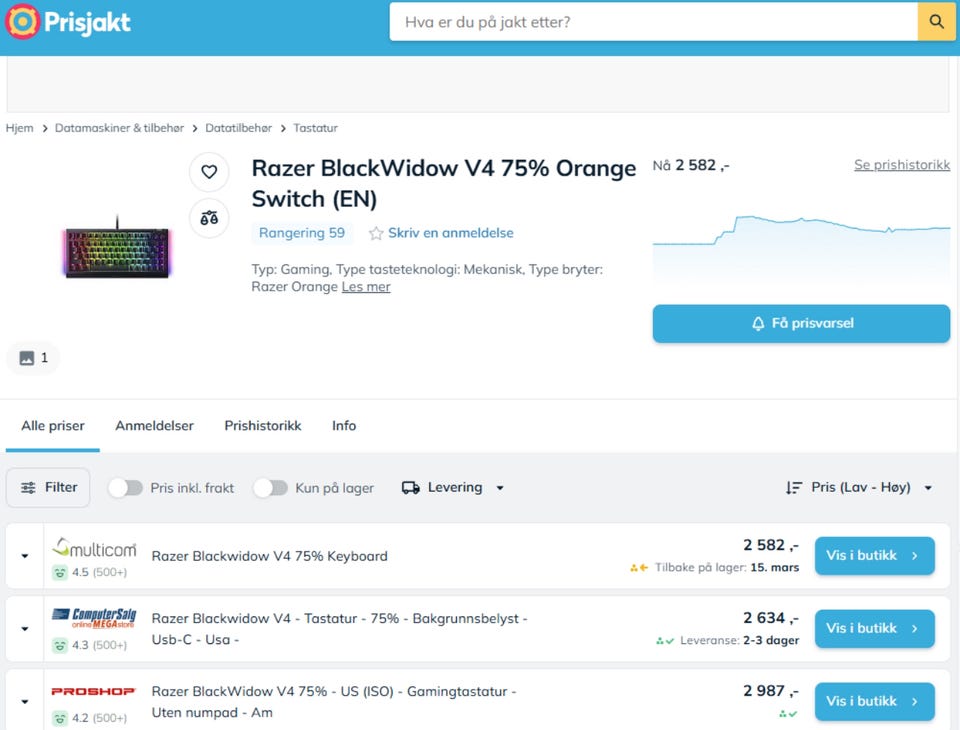Open the Hjem breadcrumb
The width and height of the screenshot is (960, 730).
(x=20, y=128)
